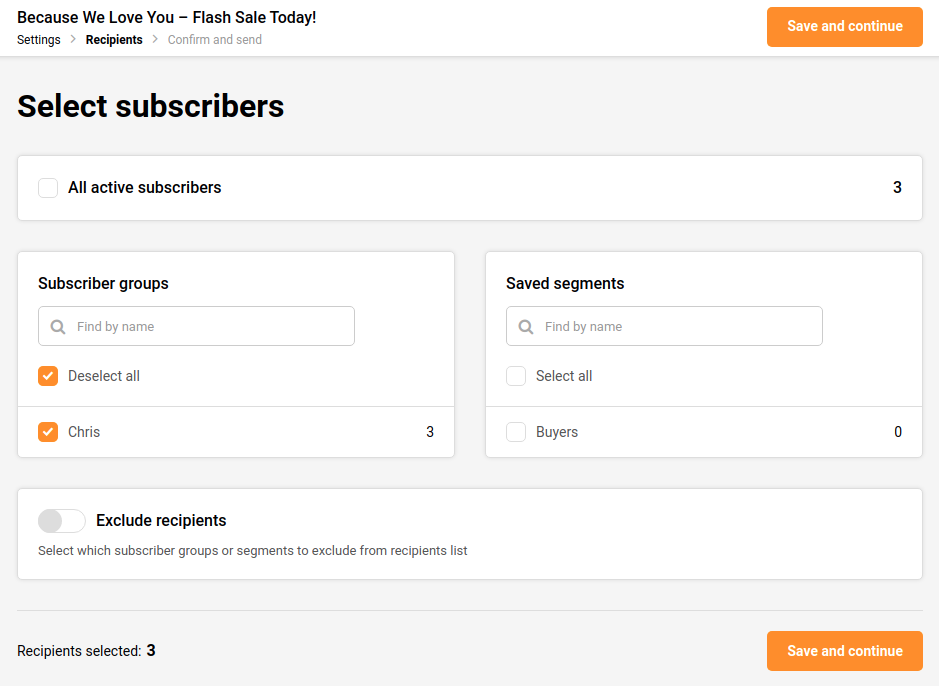The width and height of the screenshot is (939, 686).
Task: Check the All active subscribers checkbox
Action: coord(48,188)
